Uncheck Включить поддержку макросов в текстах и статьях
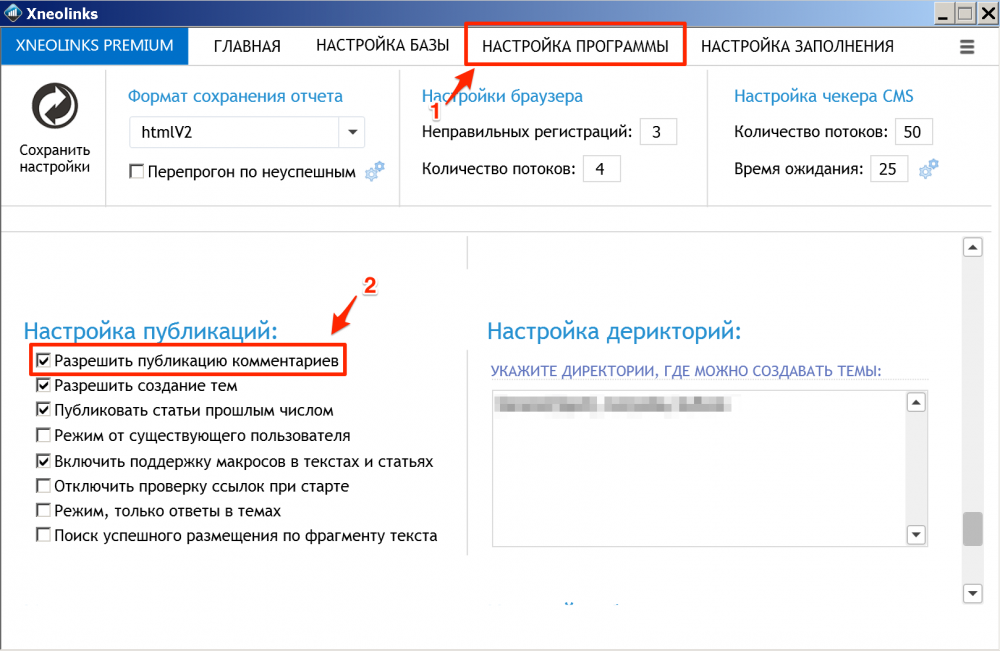 point(43,461)
